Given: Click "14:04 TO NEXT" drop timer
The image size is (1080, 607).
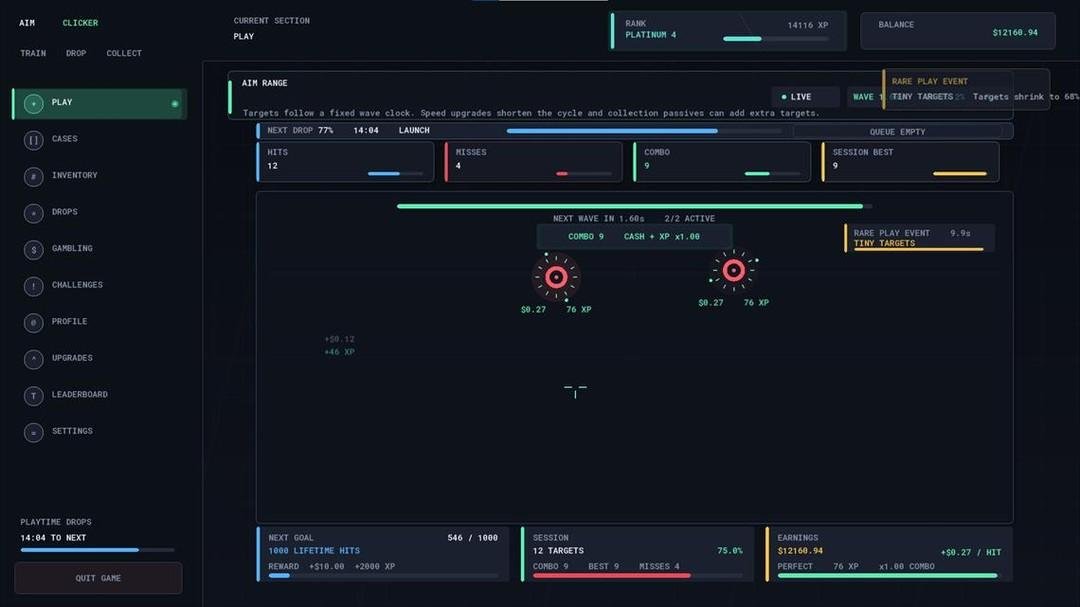Looking at the screenshot, I should click(x=53, y=537).
